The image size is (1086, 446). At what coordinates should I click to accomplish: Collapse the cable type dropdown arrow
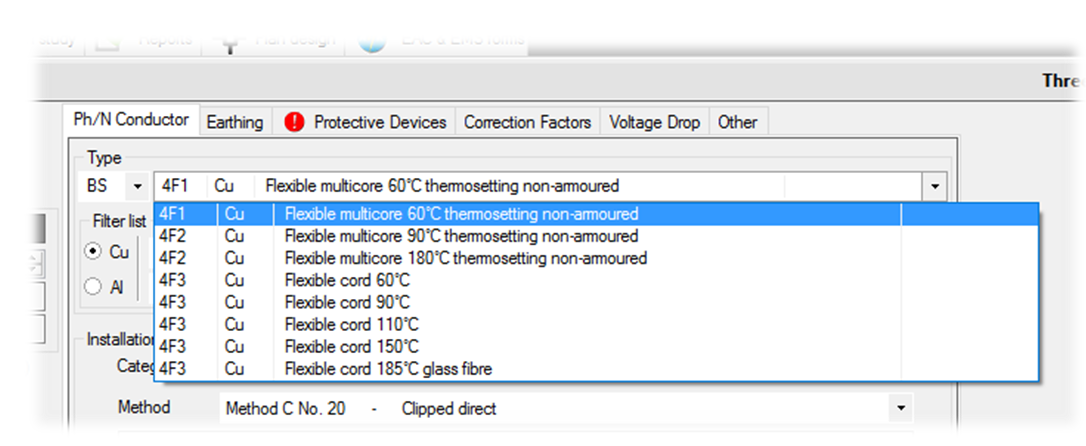pyautogui.click(x=935, y=186)
